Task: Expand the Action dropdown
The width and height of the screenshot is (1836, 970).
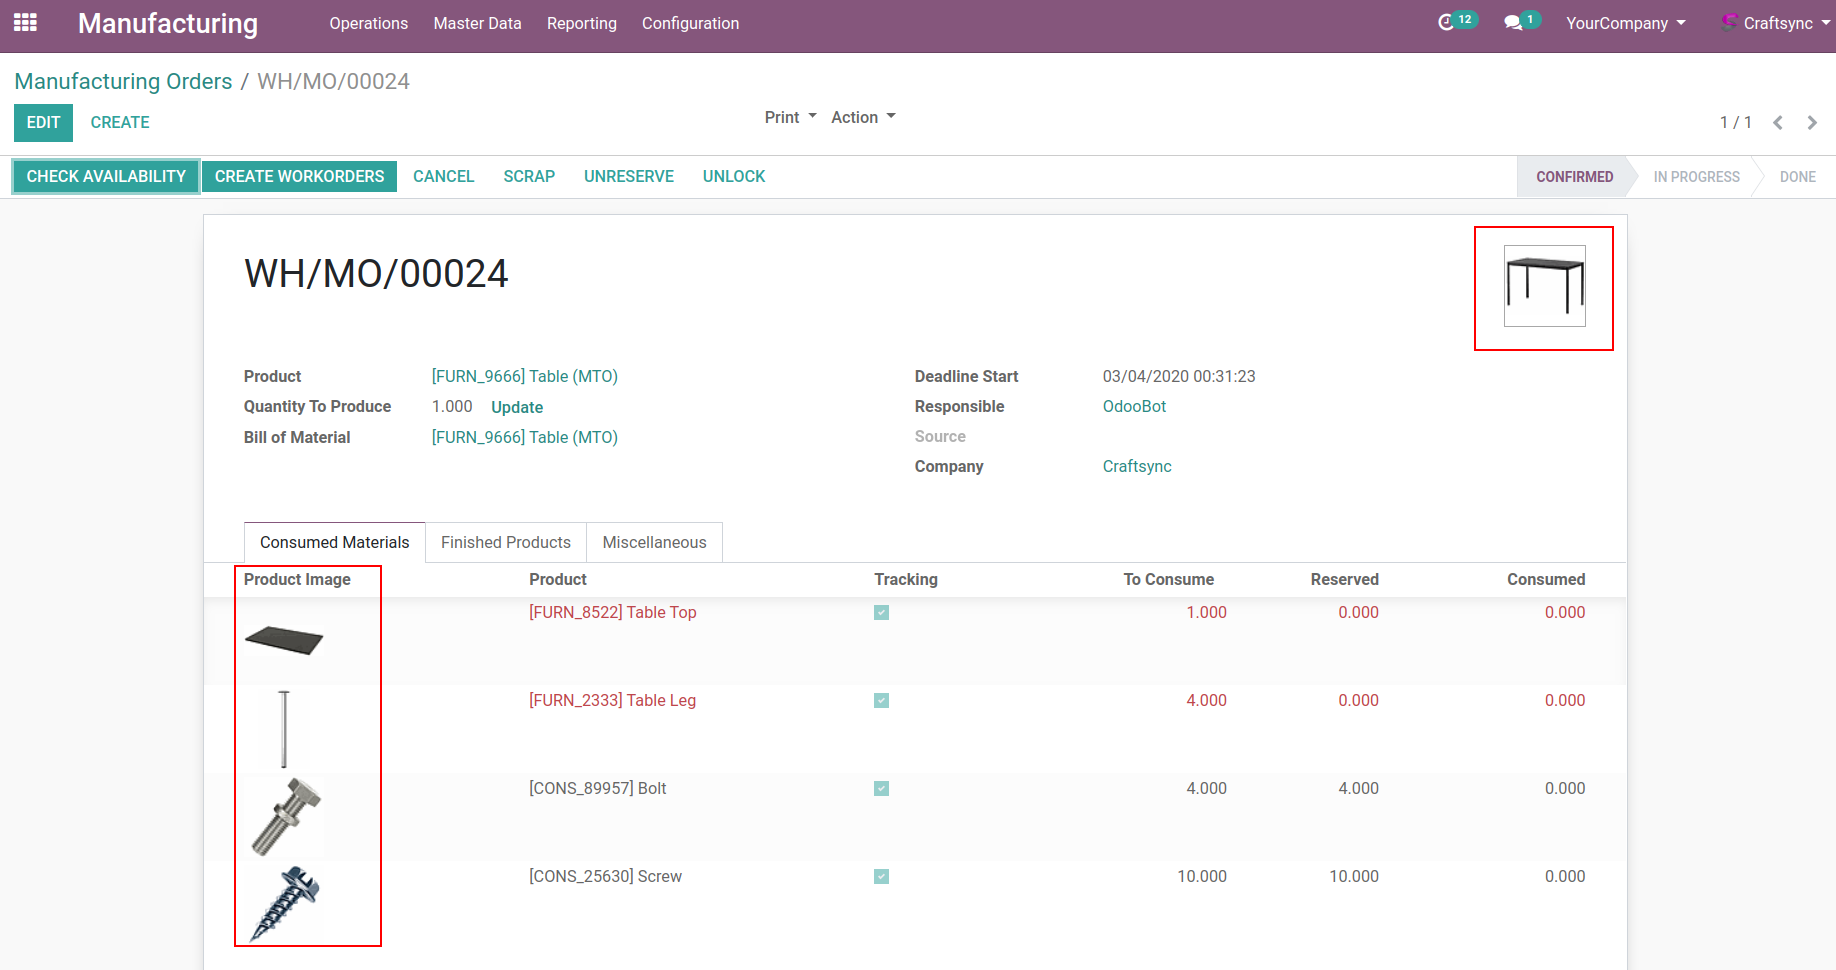Action: 862,117
